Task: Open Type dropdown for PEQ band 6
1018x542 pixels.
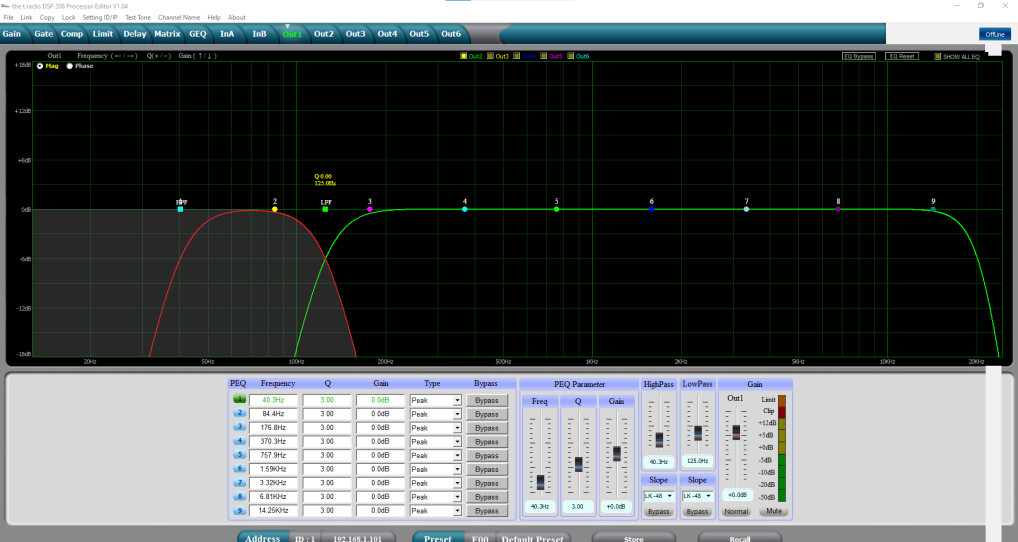Action: tap(457, 469)
